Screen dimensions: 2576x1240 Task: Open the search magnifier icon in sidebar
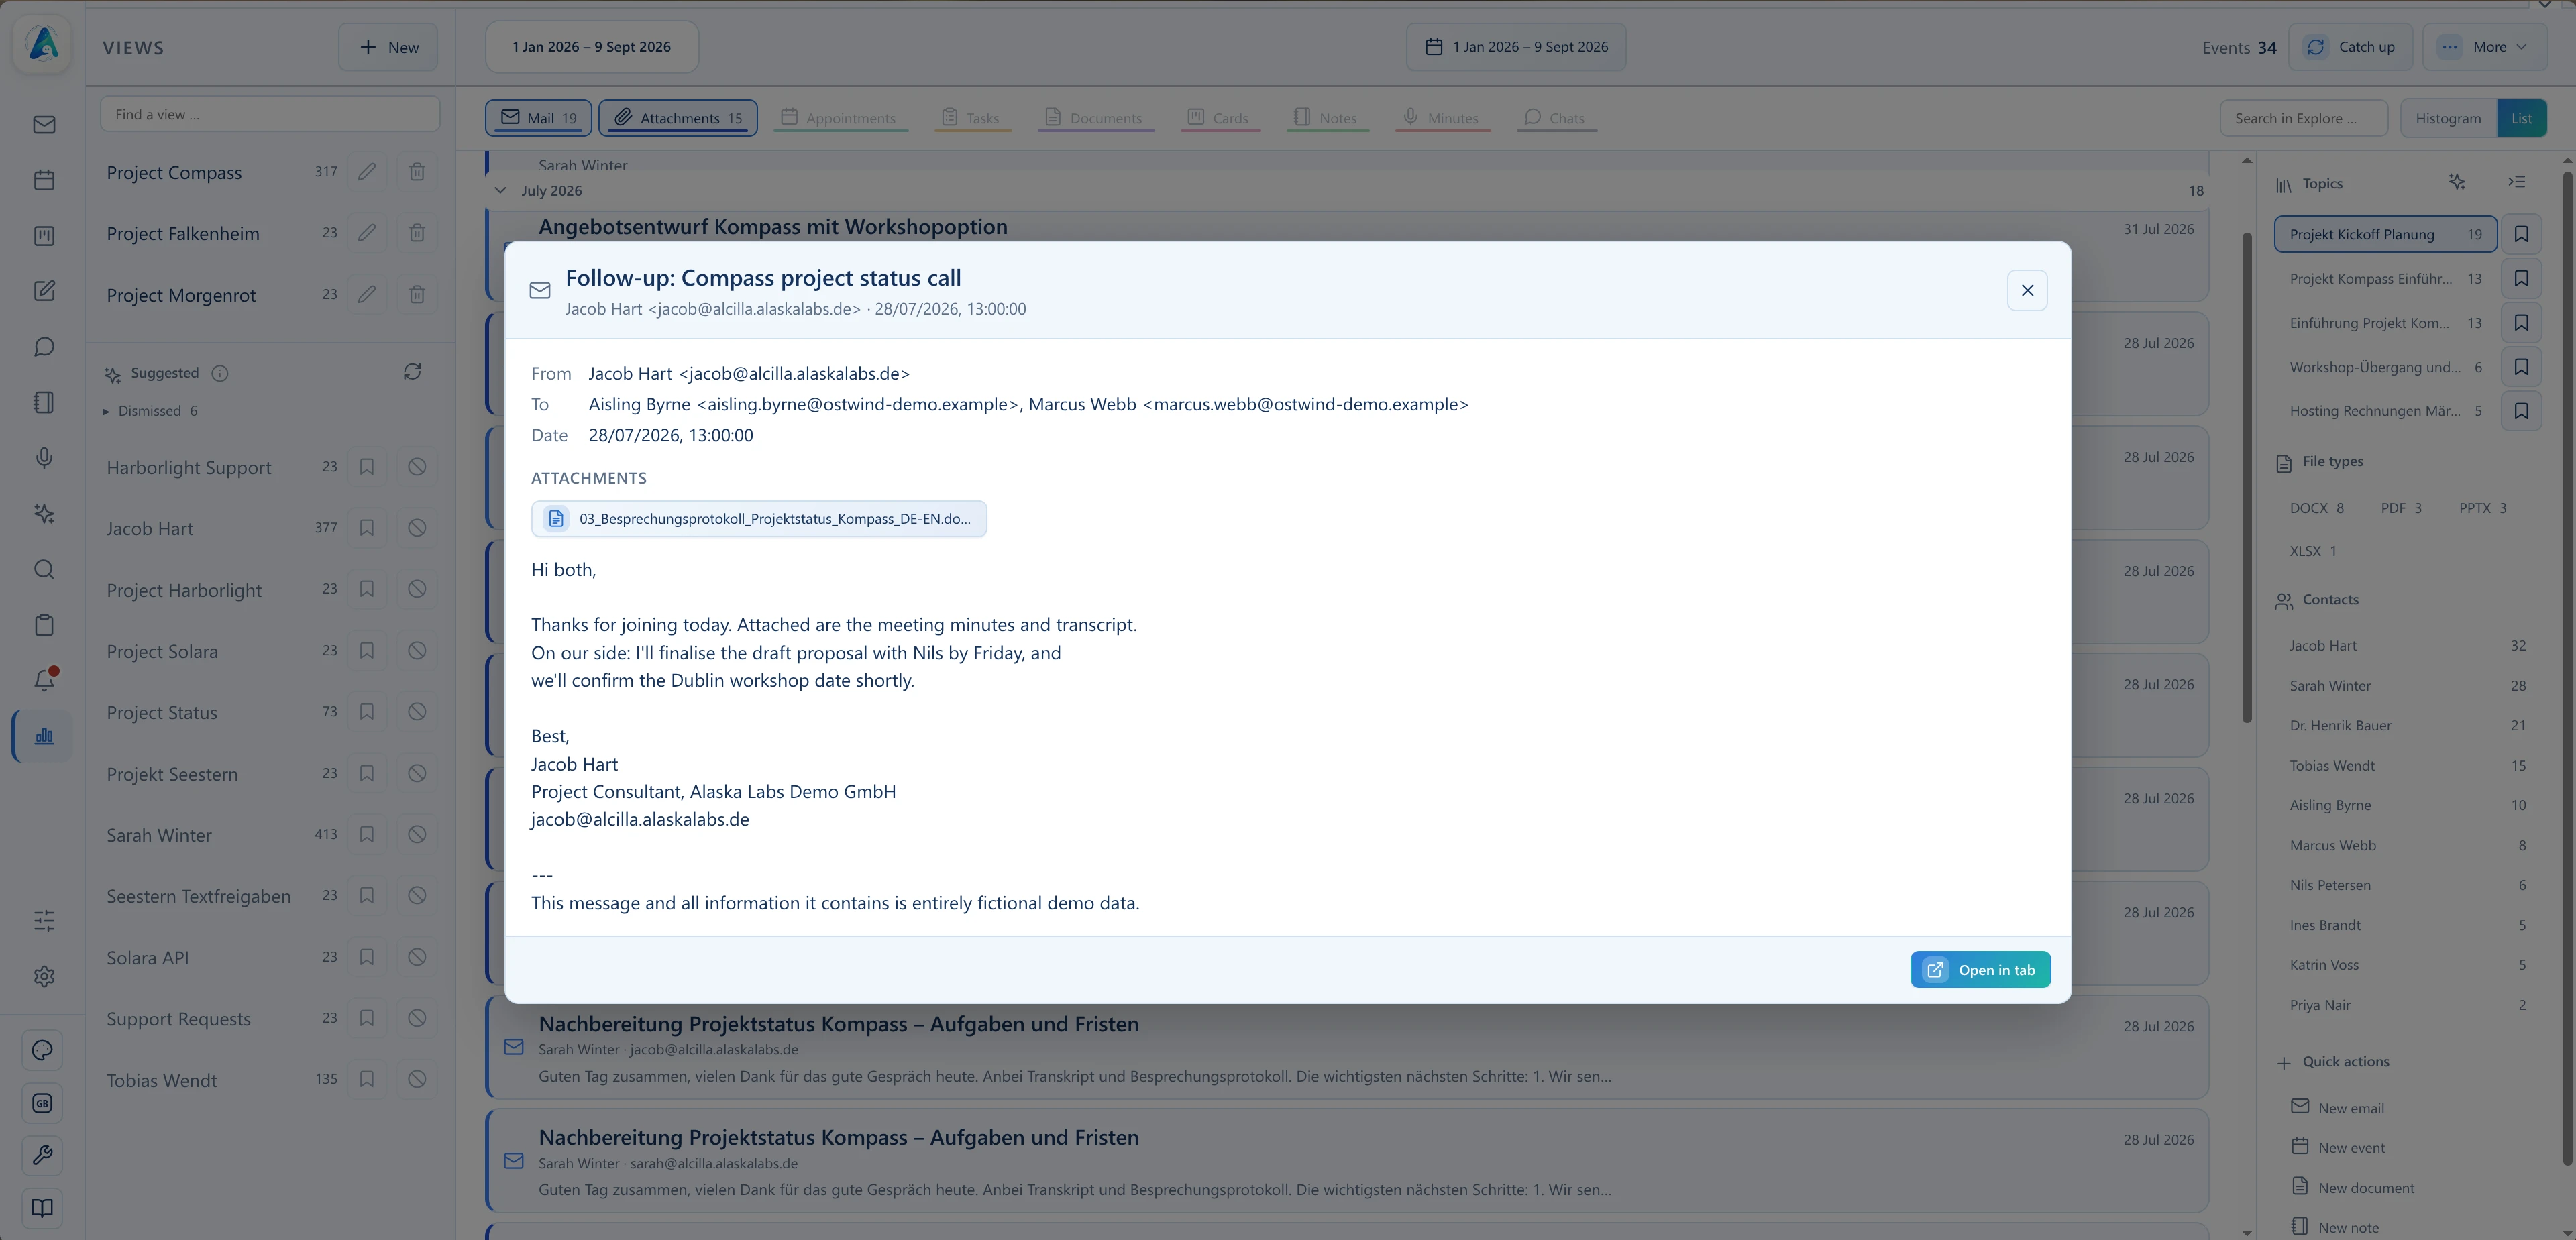pos(44,569)
